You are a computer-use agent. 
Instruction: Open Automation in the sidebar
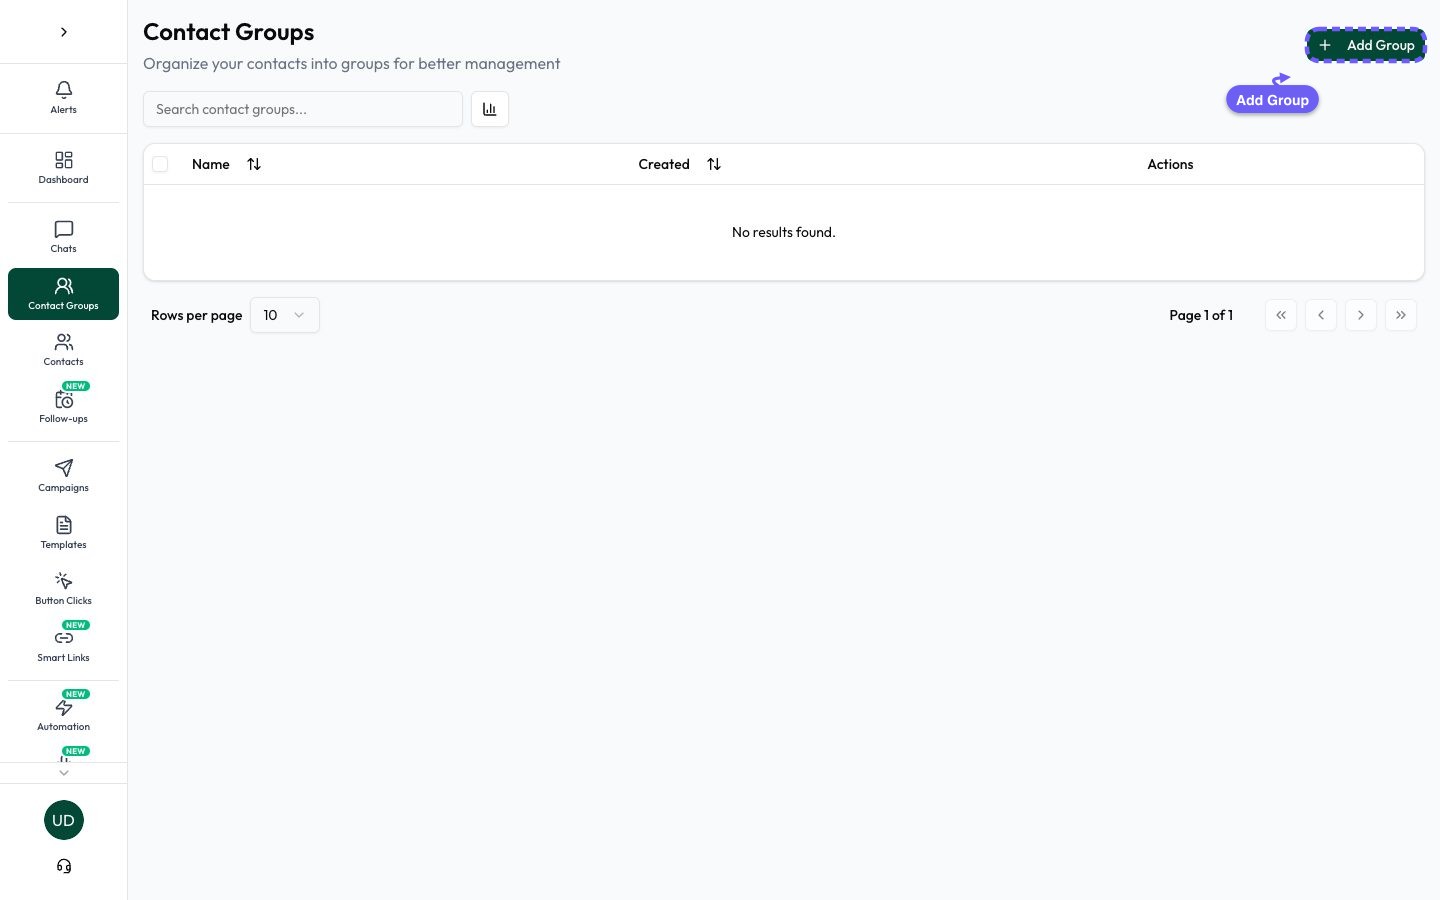(x=63, y=715)
